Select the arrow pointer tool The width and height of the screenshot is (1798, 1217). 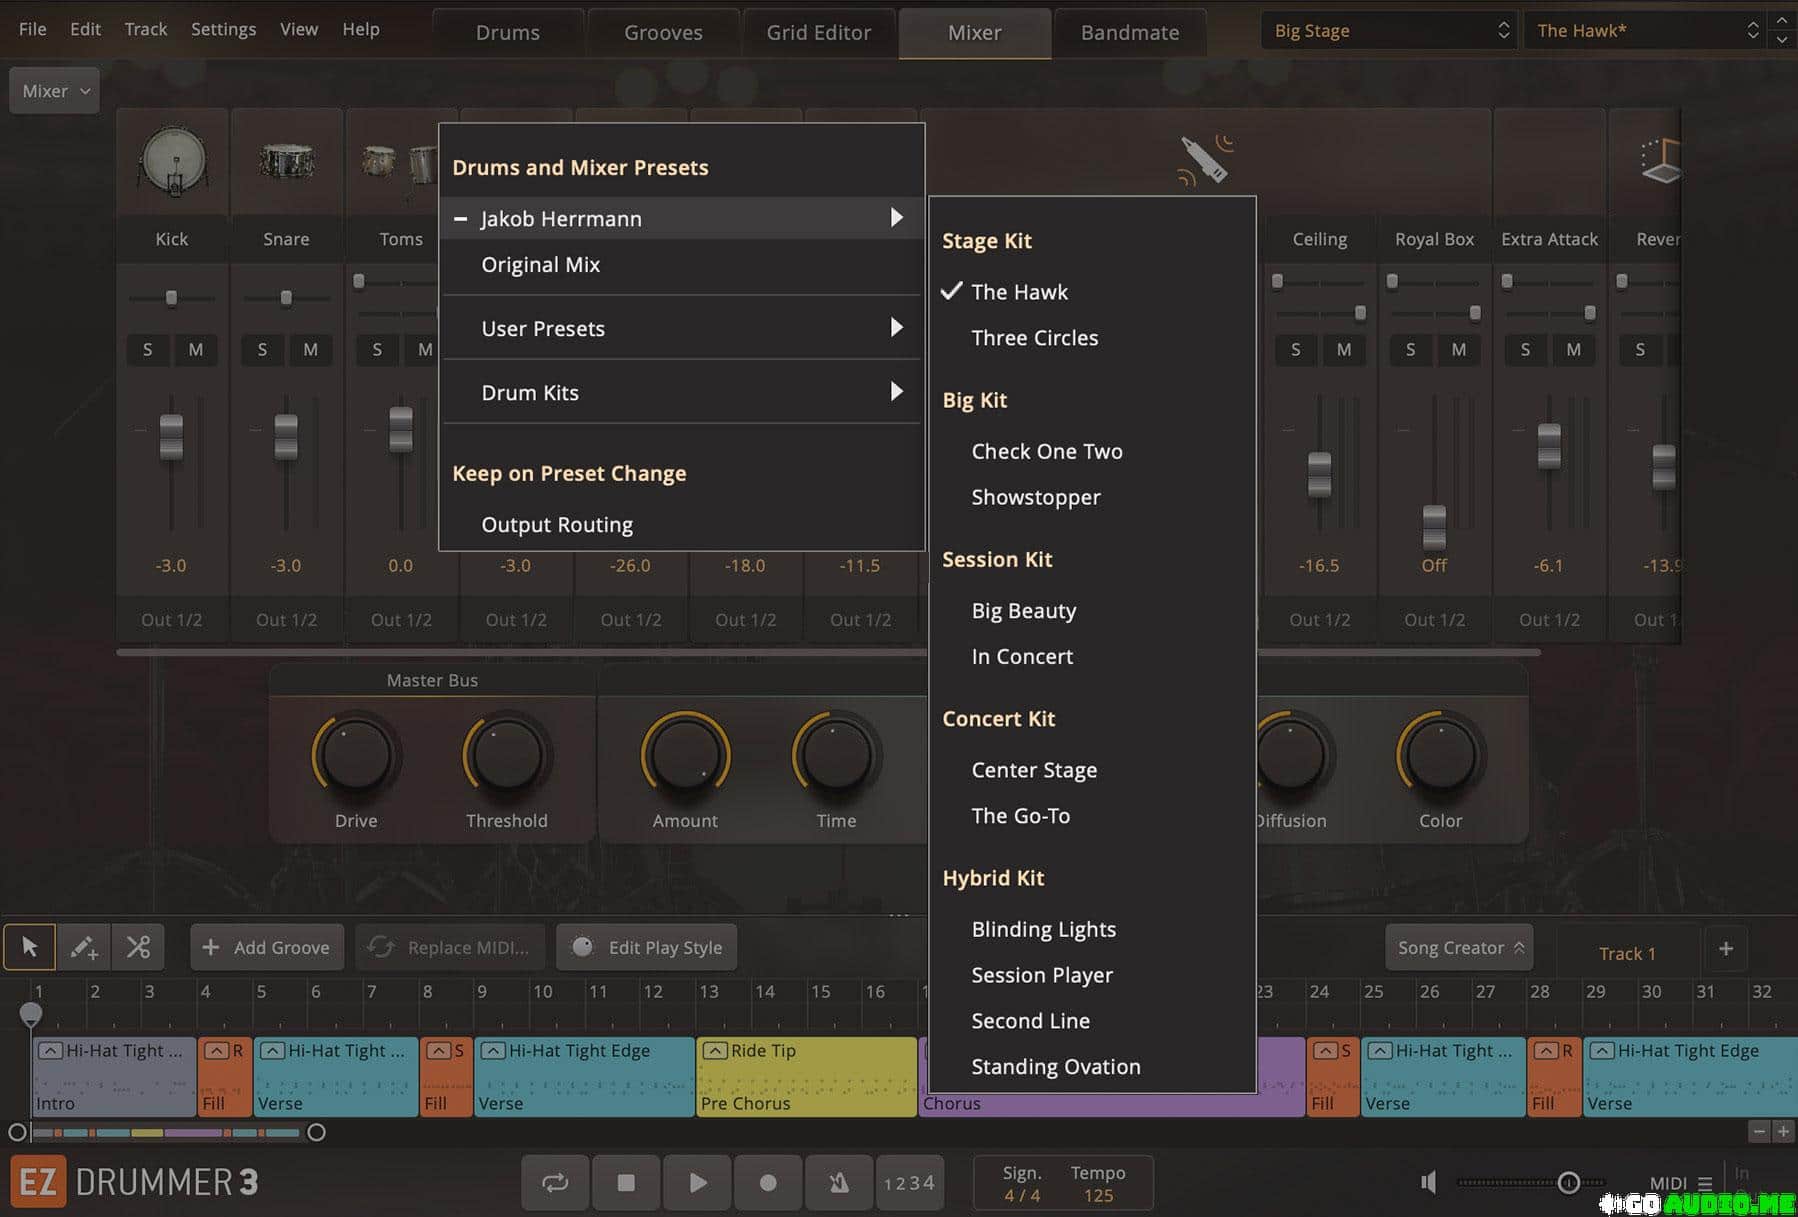pos(29,947)
